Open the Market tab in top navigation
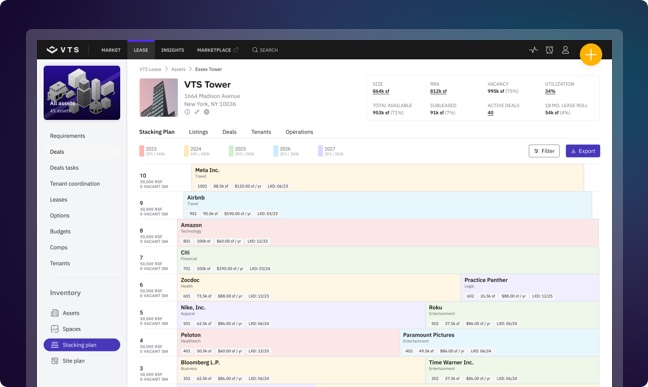 111,50
